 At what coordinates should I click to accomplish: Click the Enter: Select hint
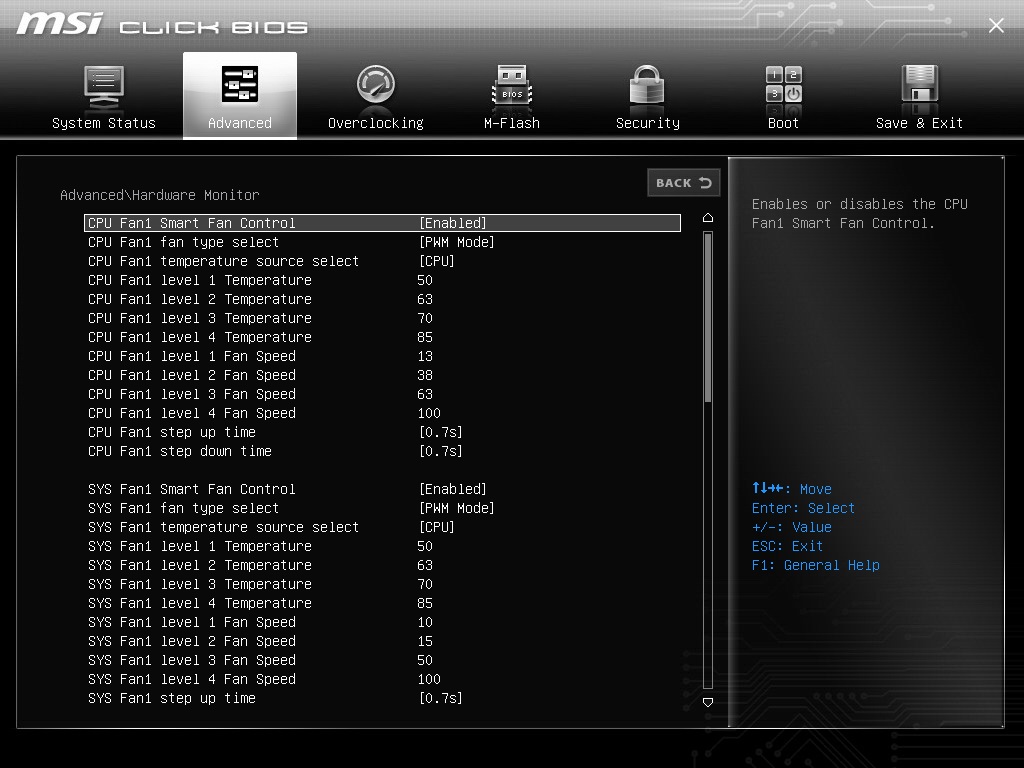click(x=803, y=508)
